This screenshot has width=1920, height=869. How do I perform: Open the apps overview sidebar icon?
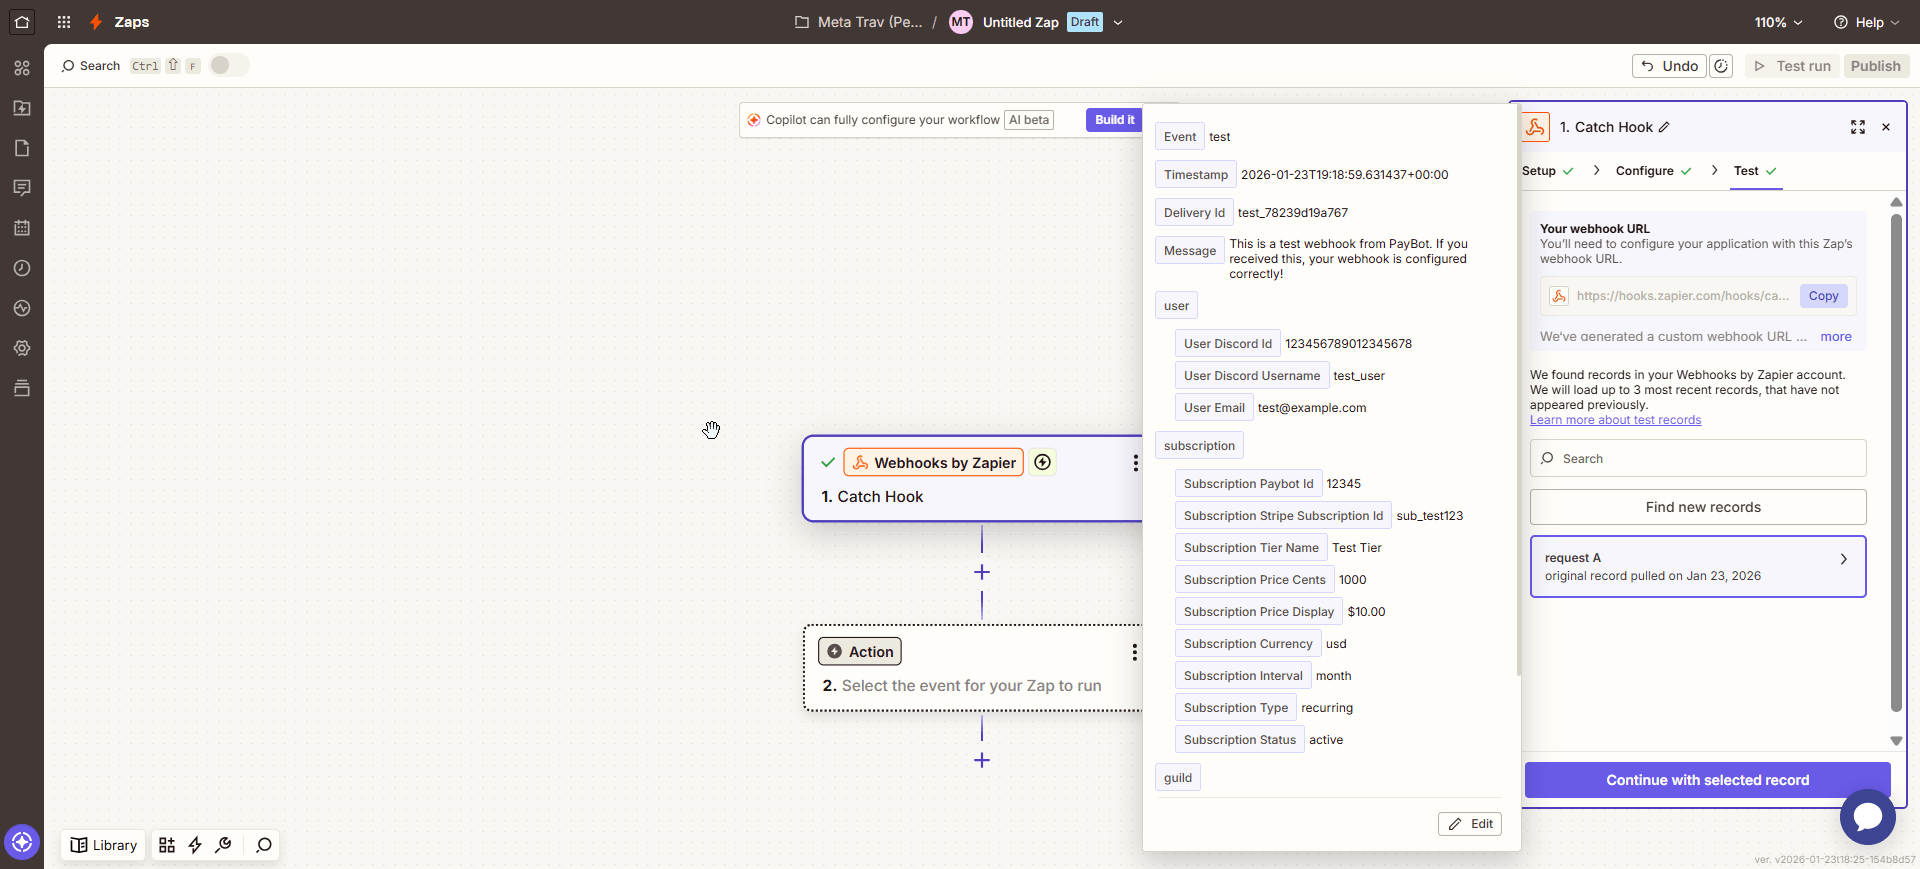[x=22, y=68]
